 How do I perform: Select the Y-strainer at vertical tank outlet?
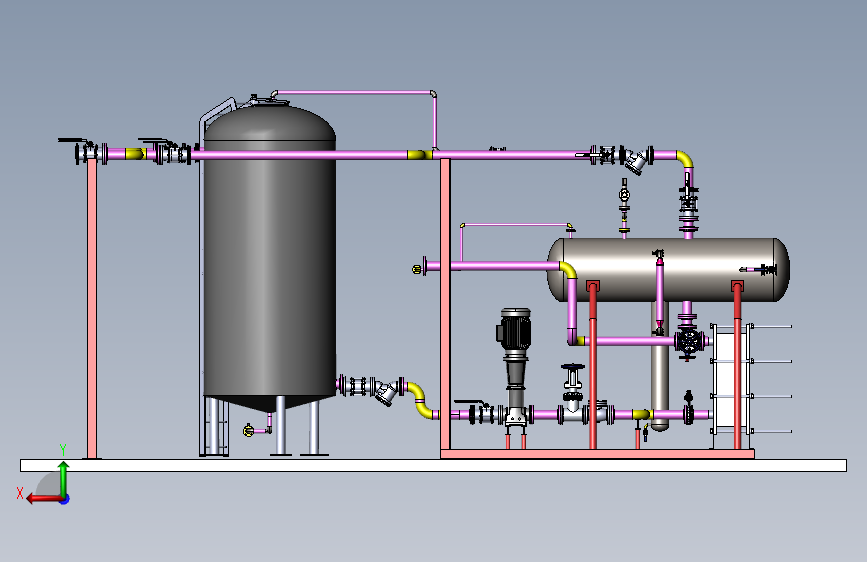(x=387, y=392)
